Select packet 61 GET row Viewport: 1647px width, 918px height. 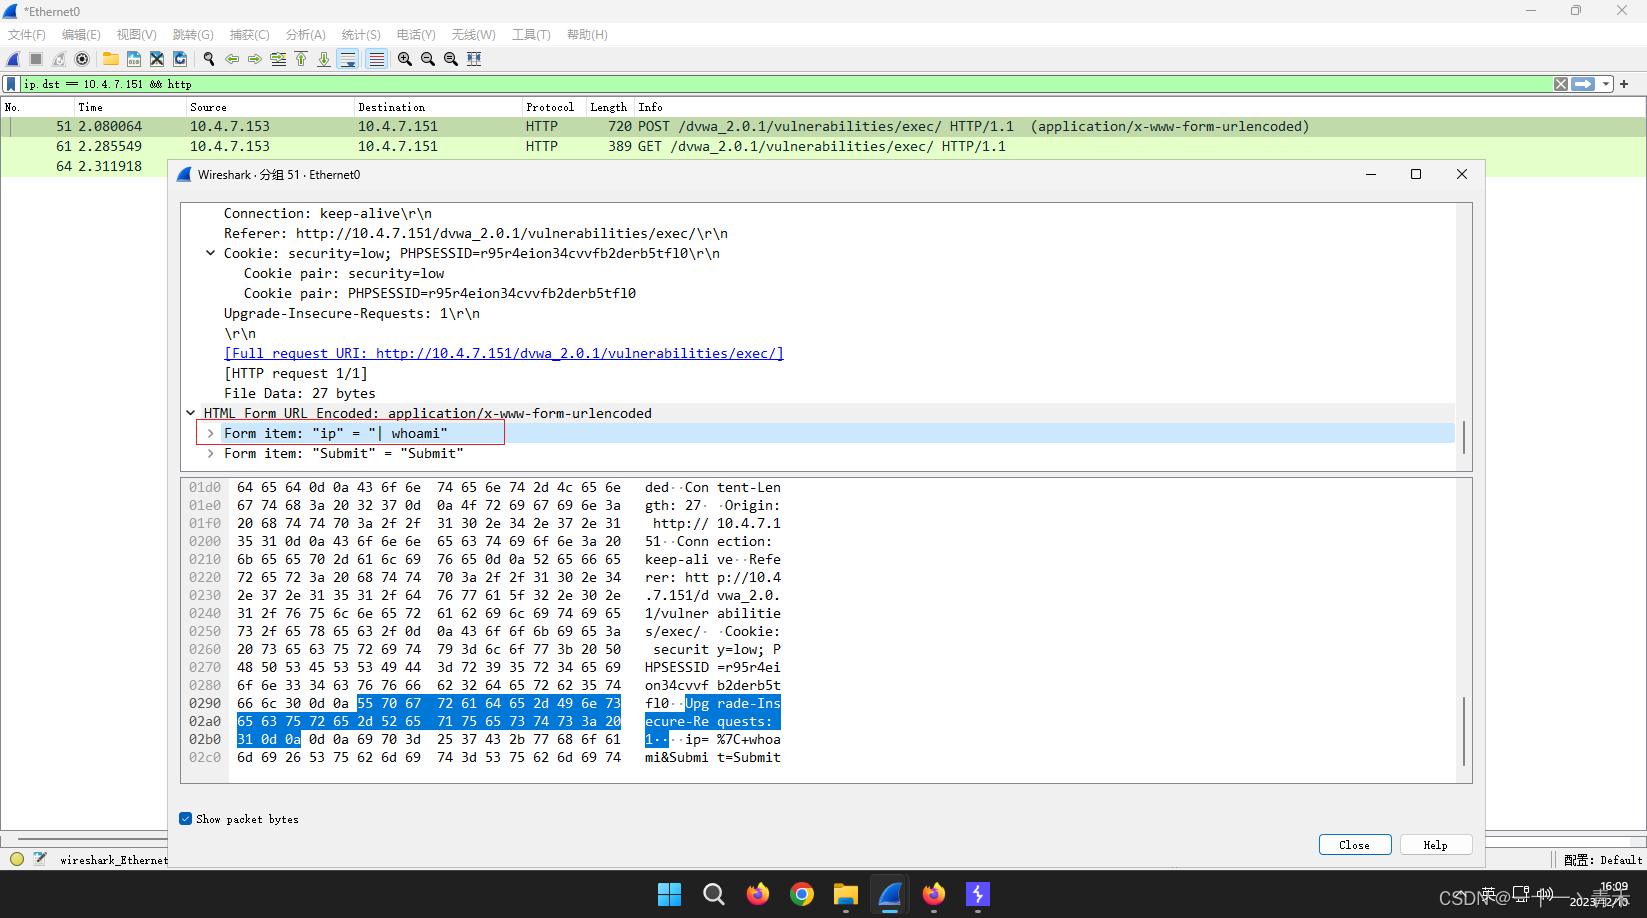tap(823, 146)
